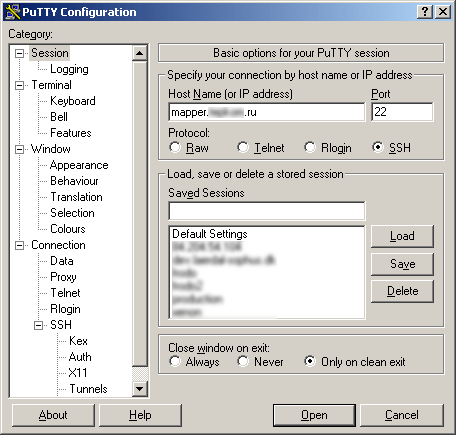Choose Never for close window on exit
Image resolution: width=456 pixels, height=435 pixels.
(x=243, y=361)
